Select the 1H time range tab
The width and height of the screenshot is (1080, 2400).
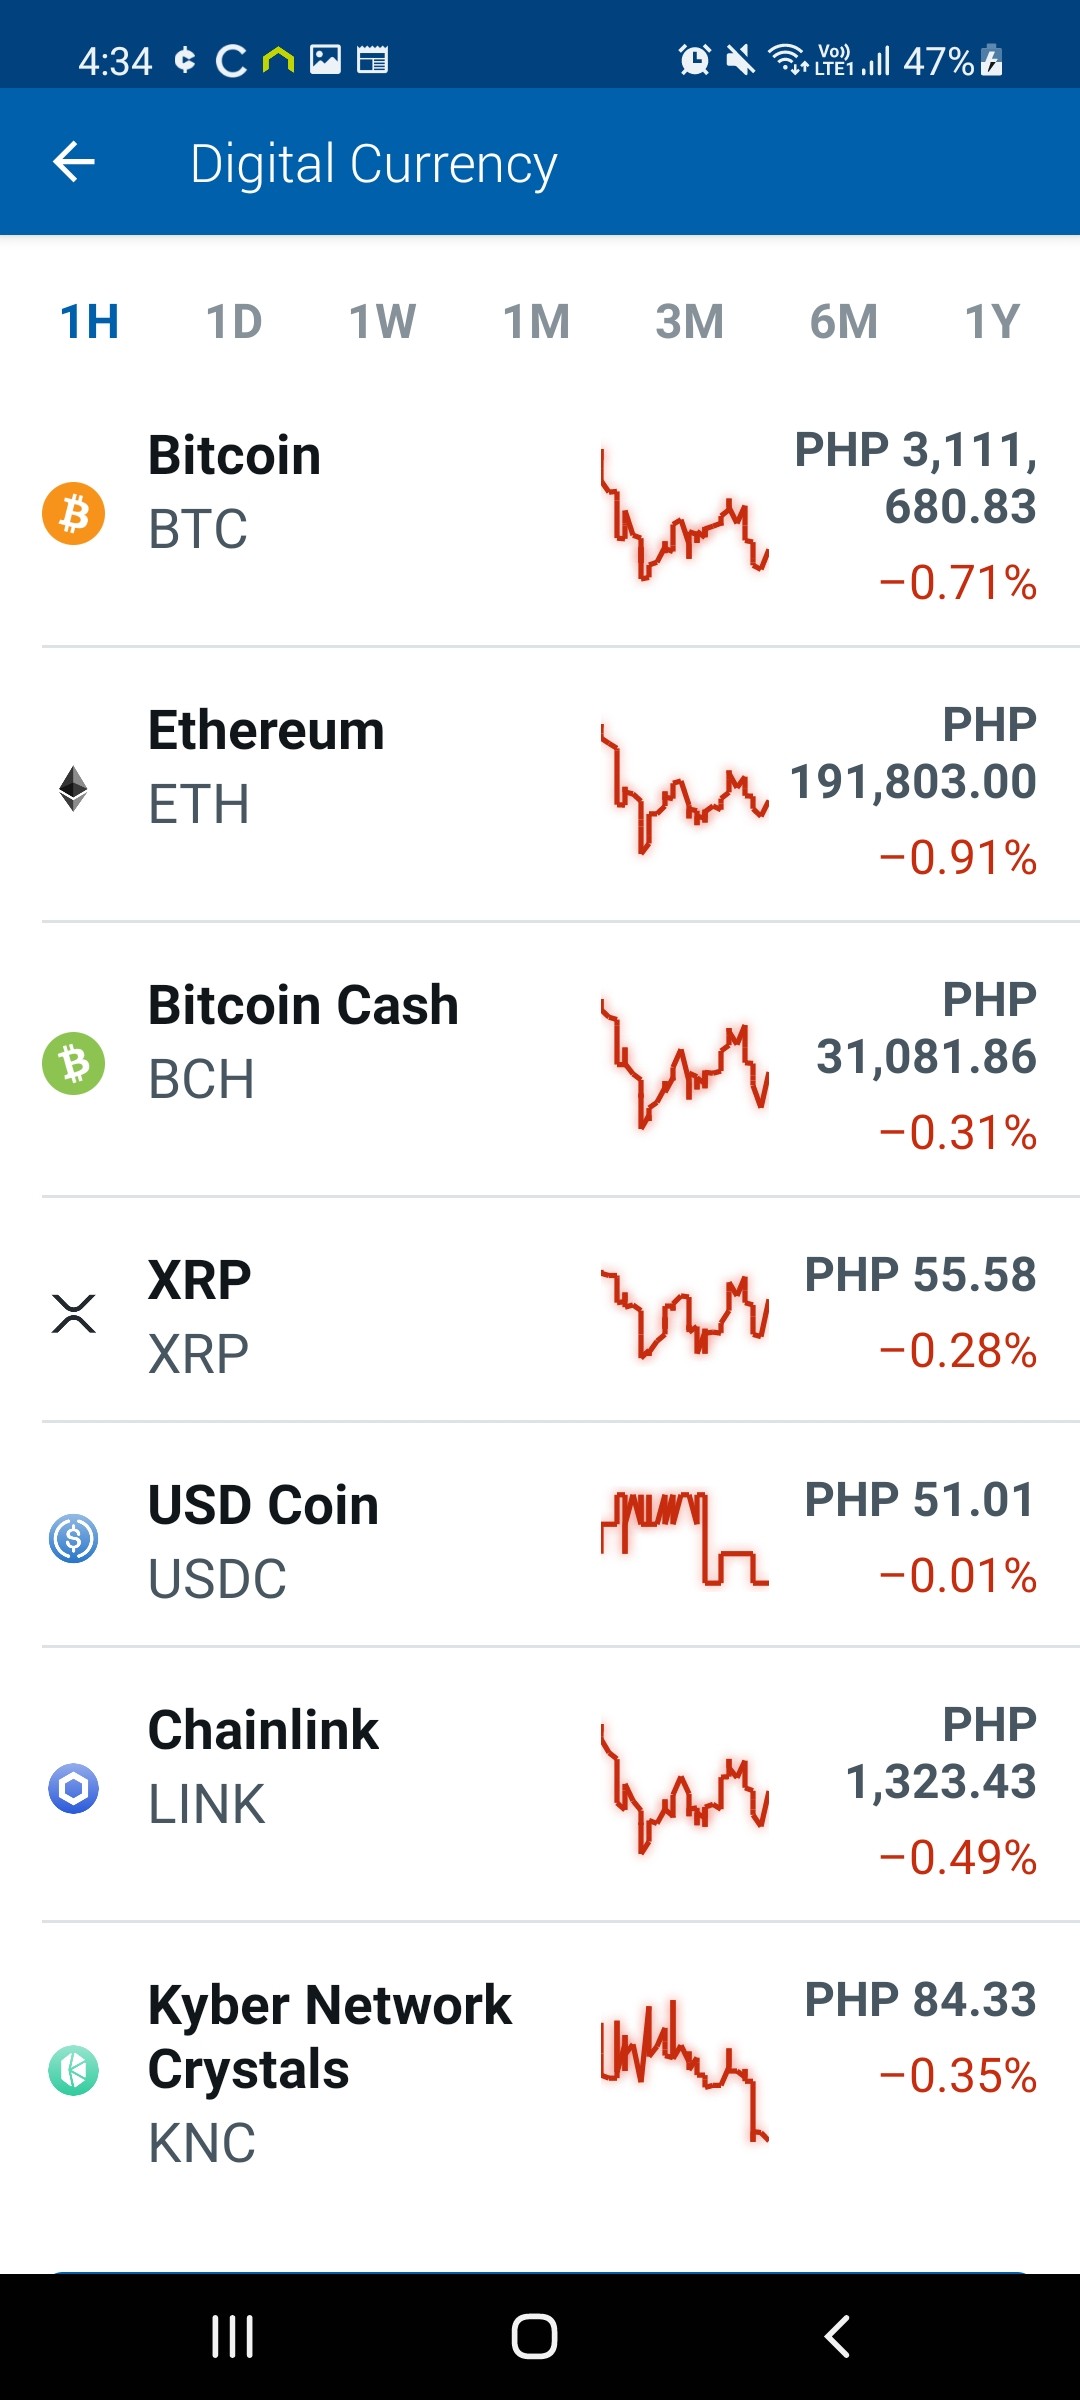pyautogui.click(x=90, y=322)
